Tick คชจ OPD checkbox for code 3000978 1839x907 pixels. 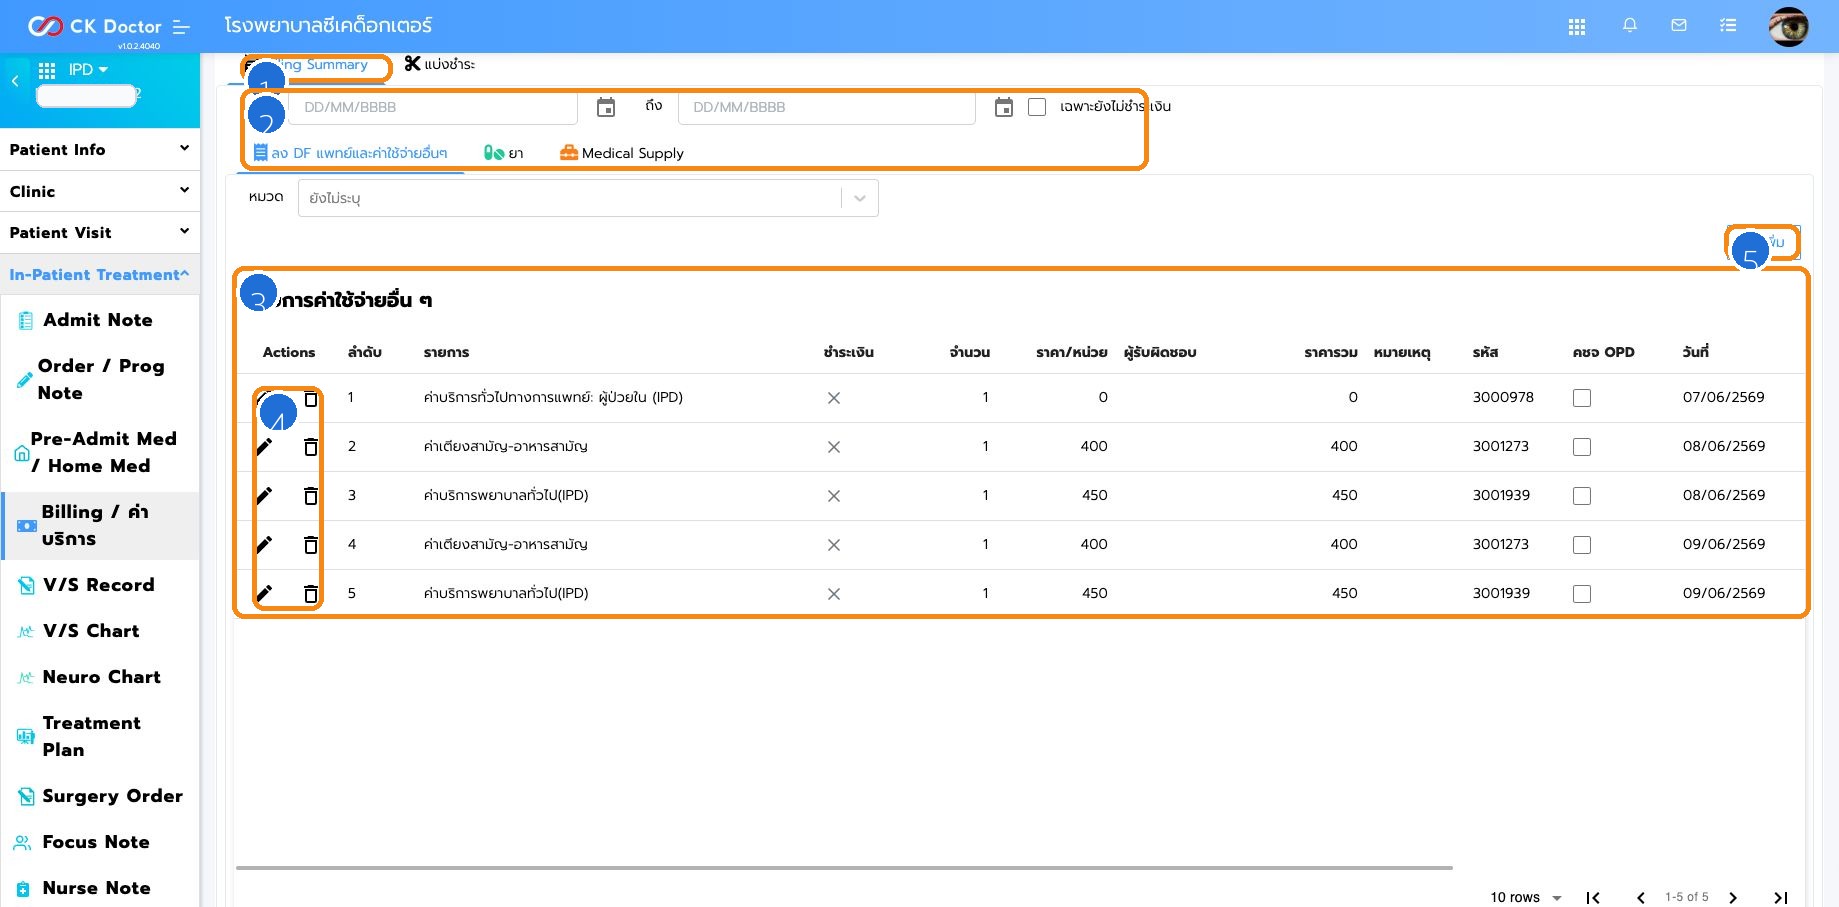tap(1582, 398)
